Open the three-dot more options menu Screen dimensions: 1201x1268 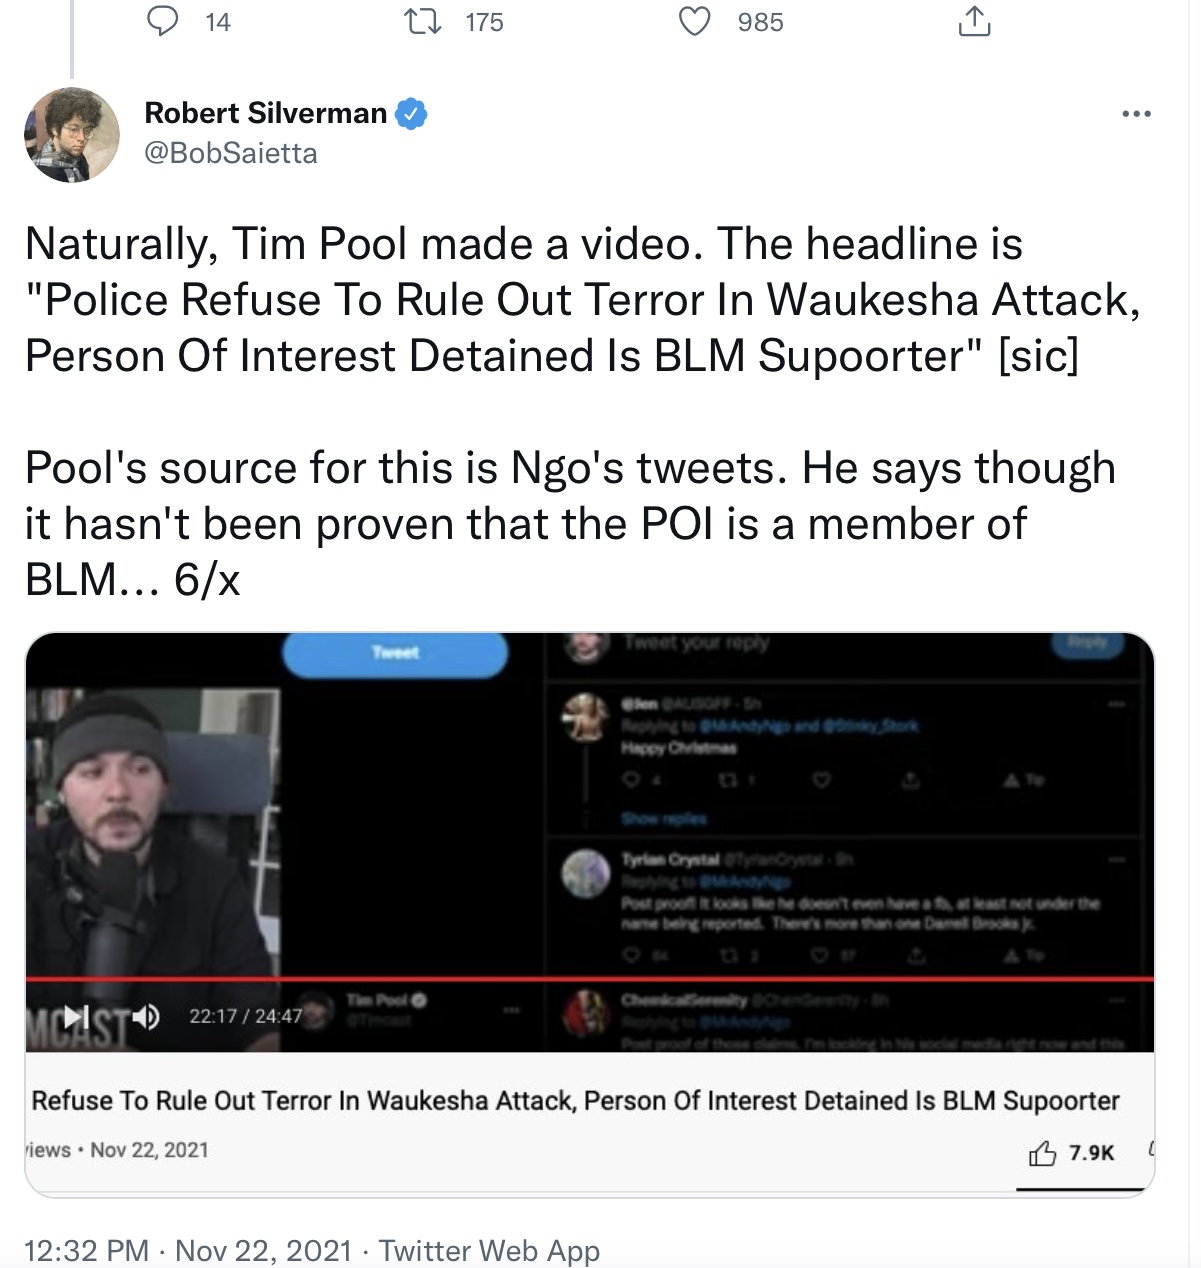click(1136, 114)
